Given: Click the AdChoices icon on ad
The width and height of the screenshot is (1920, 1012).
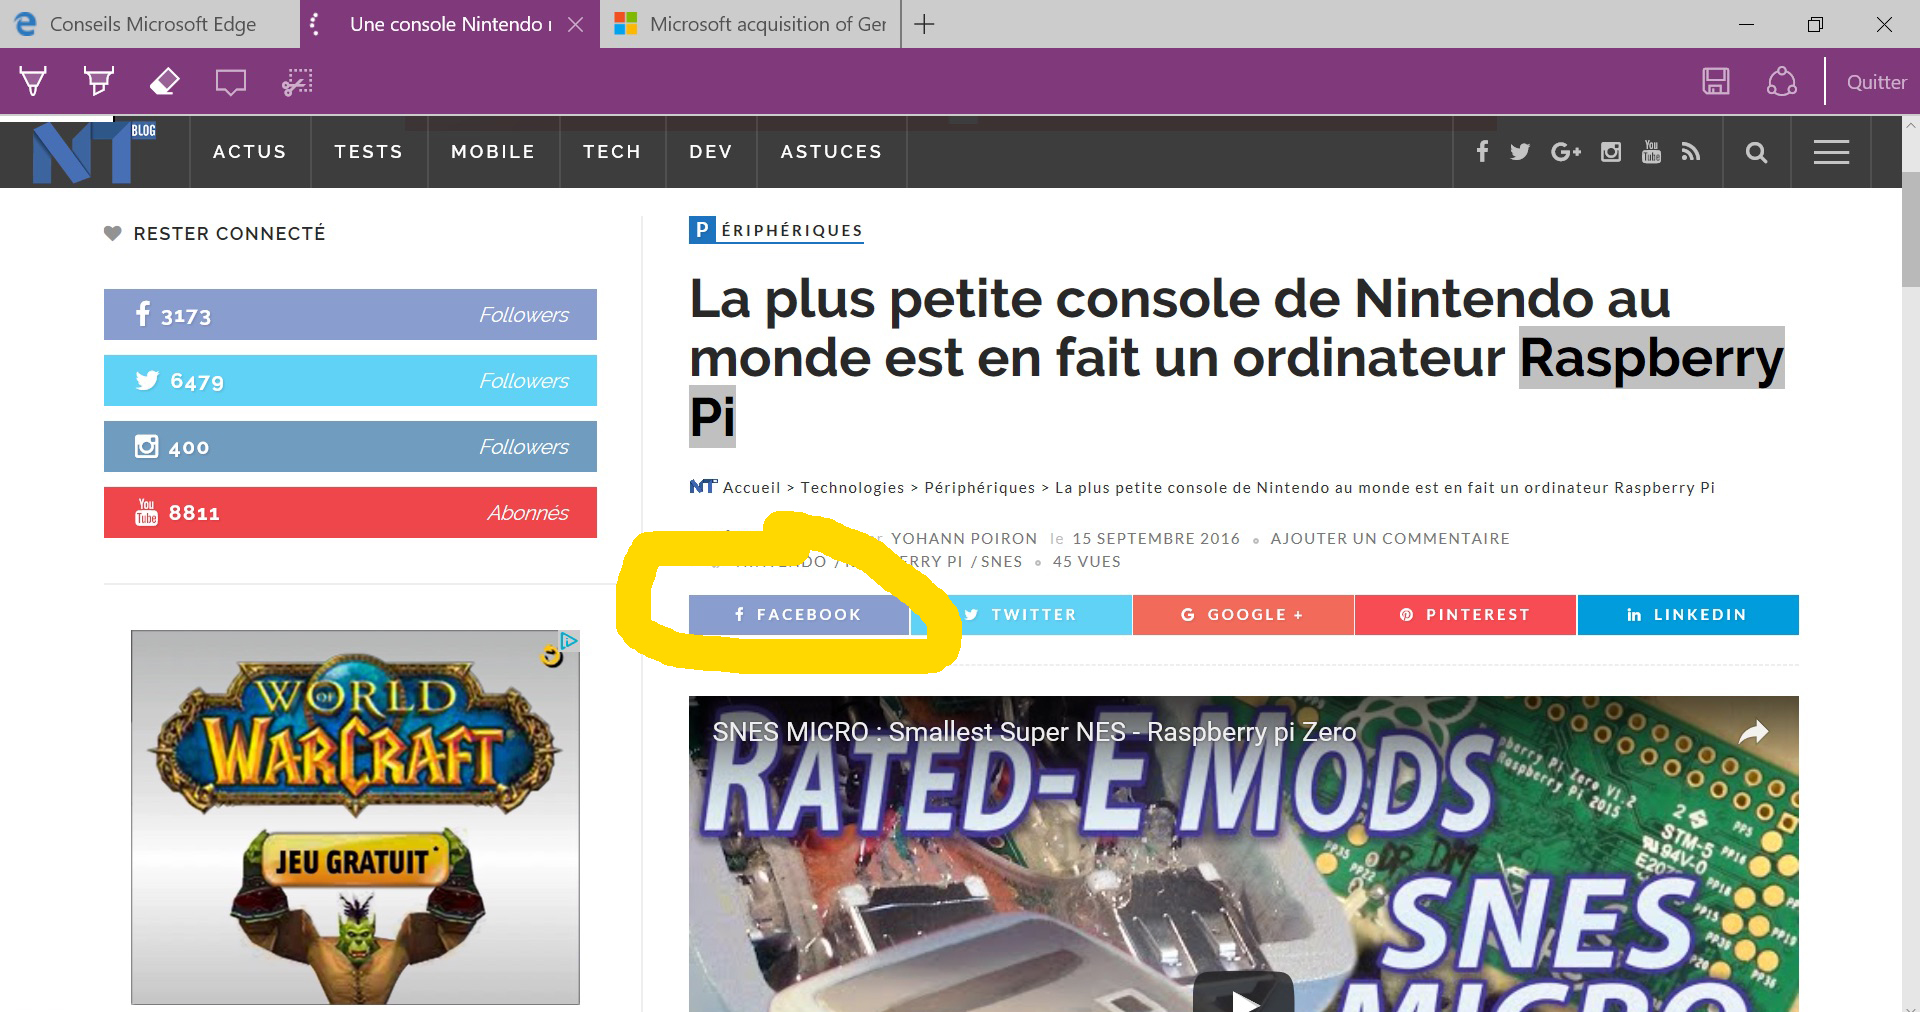Looking at the screenshot, I should point(569,640).
